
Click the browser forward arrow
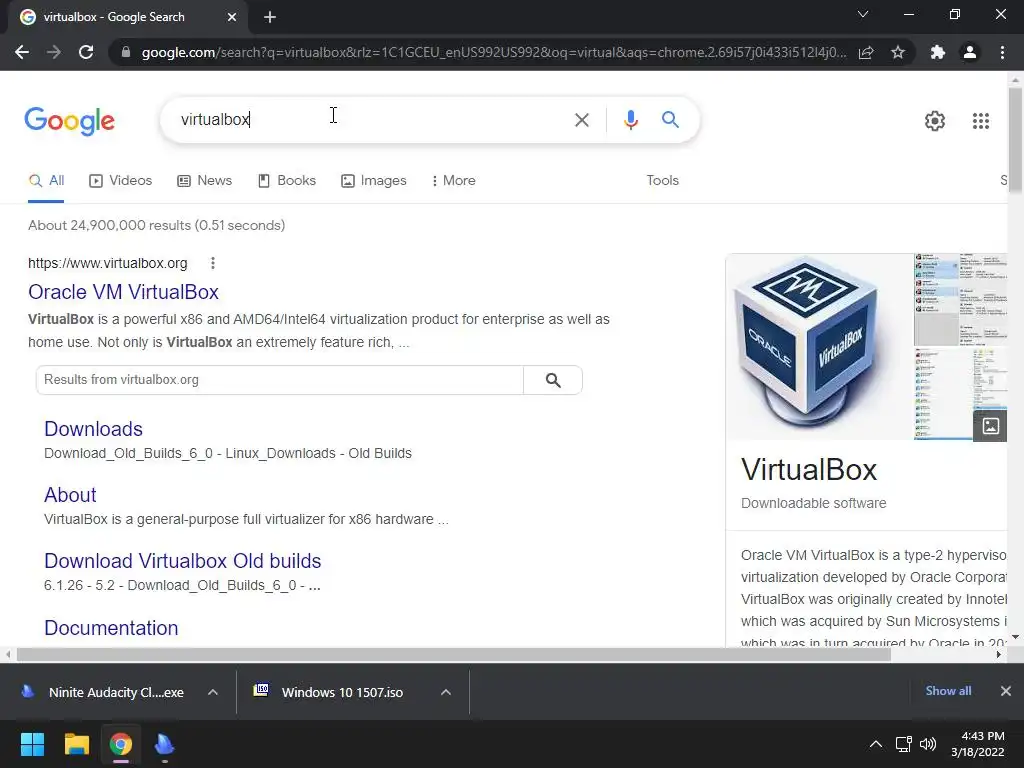click(x=54, y=52)
